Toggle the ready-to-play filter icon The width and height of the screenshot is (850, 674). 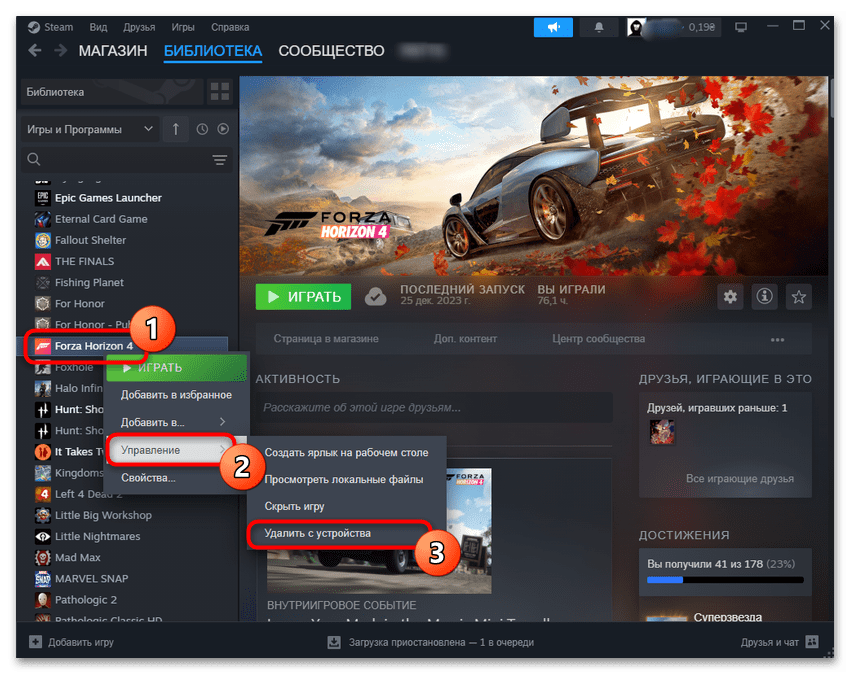223,129
